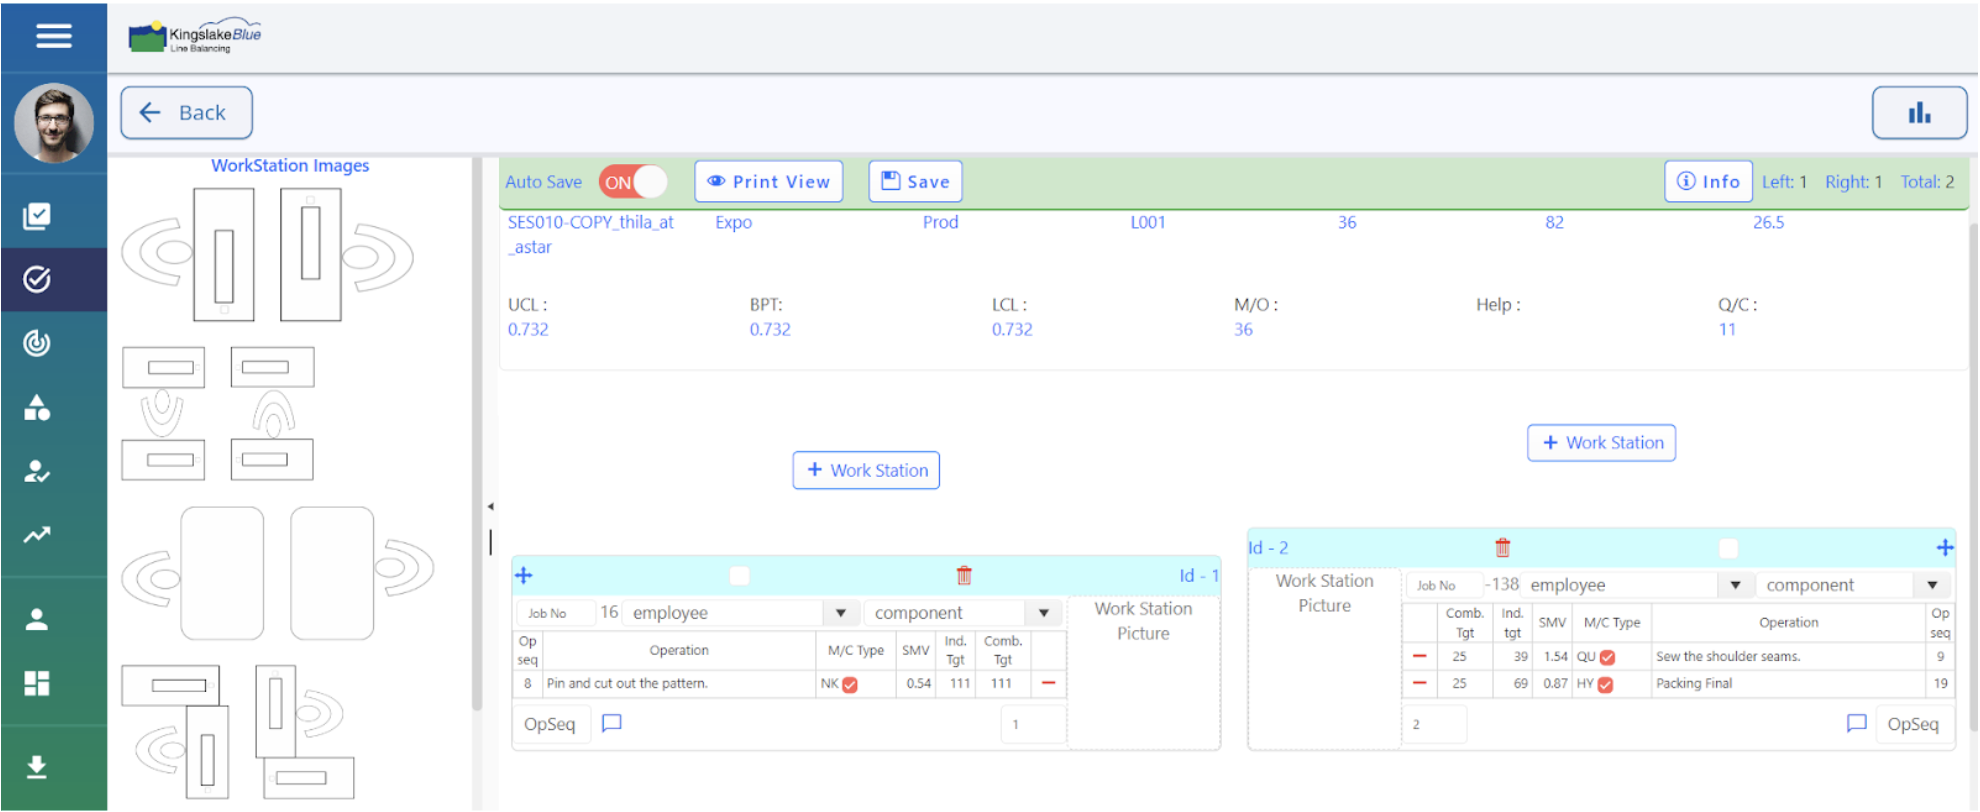
Task: Delete workstation Id - 2
Action: click(1502, 547)
